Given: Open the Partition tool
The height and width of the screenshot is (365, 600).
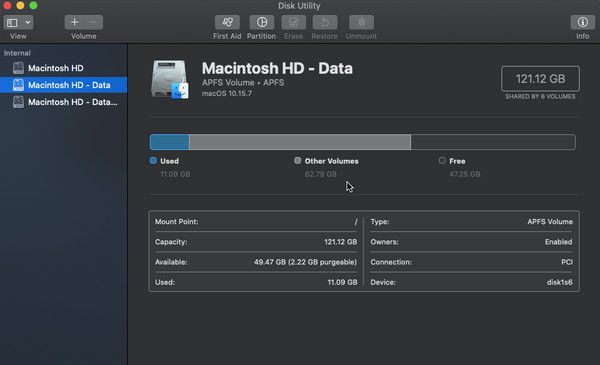Looking at the screenshot, I should click(x=262, y=23).
